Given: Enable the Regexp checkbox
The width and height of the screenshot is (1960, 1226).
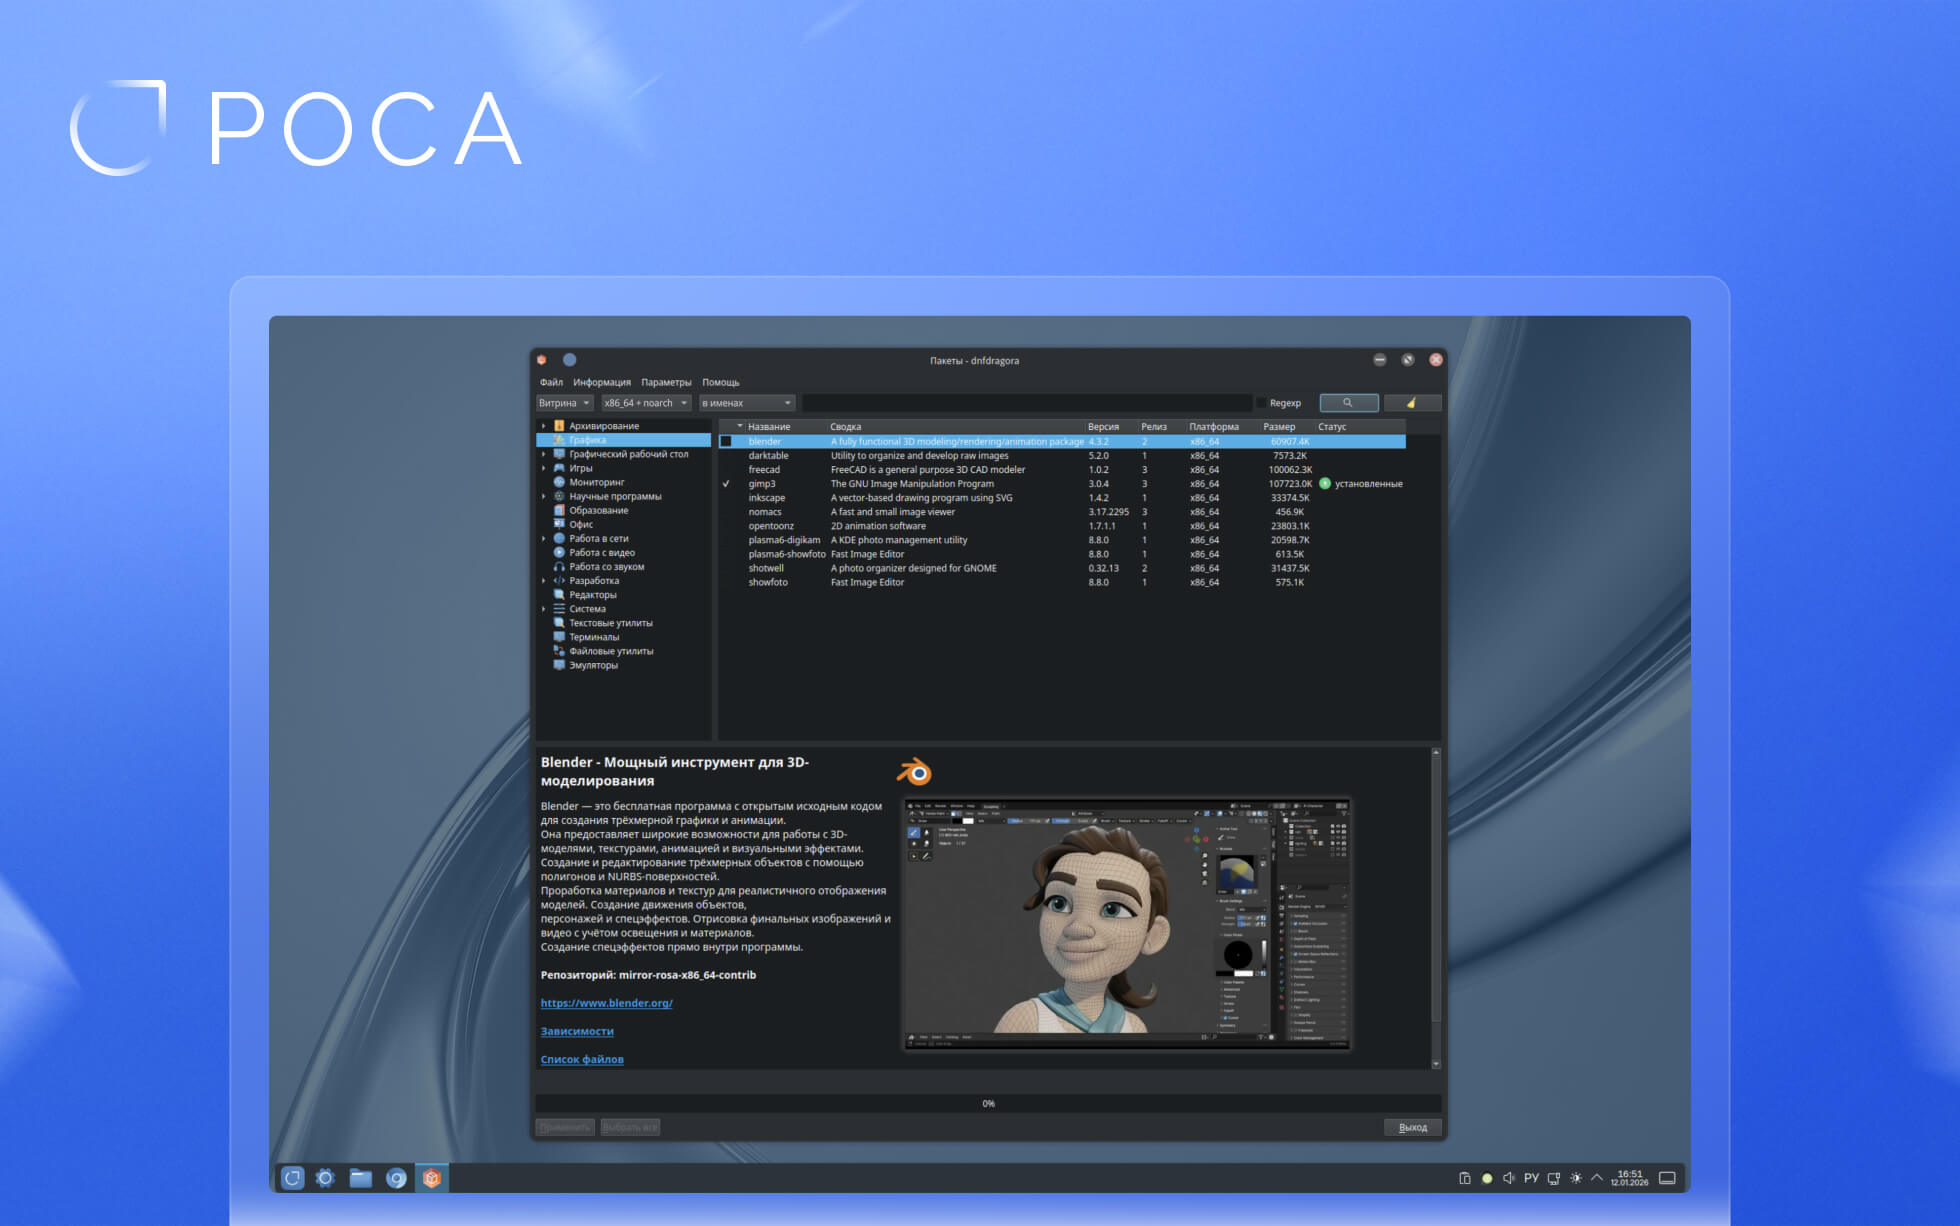Looking at the screenshot, I should 1261,403.
